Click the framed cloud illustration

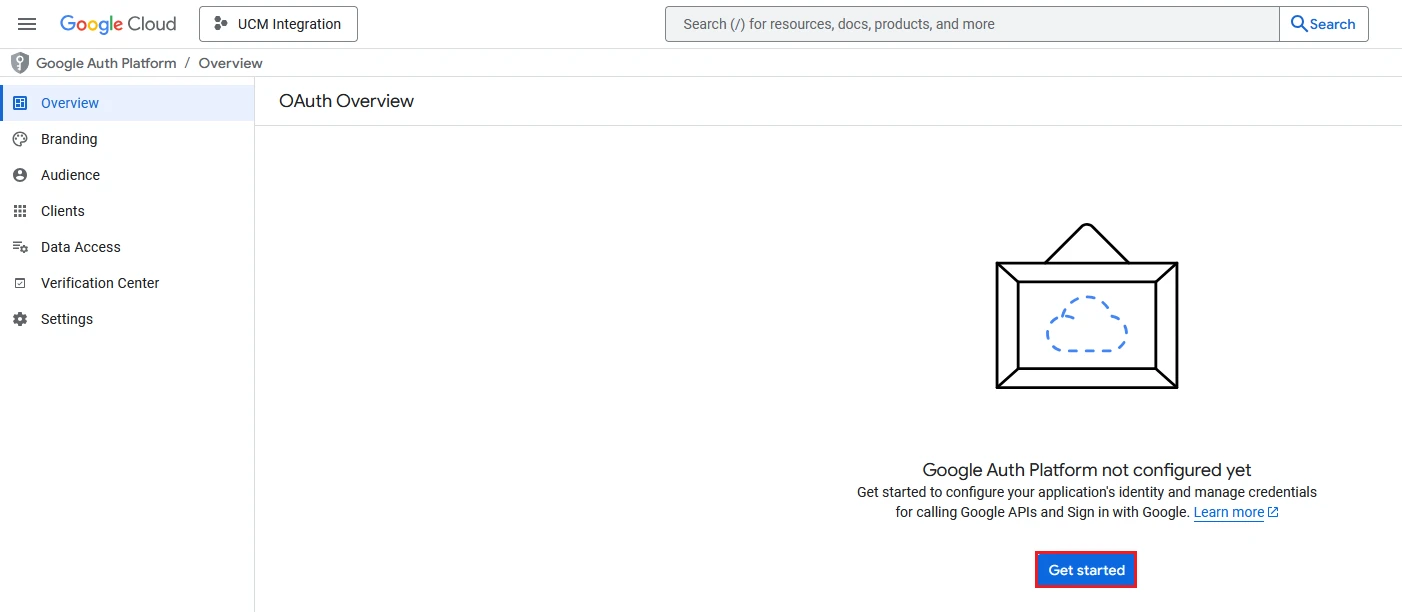click(1087, 306)
